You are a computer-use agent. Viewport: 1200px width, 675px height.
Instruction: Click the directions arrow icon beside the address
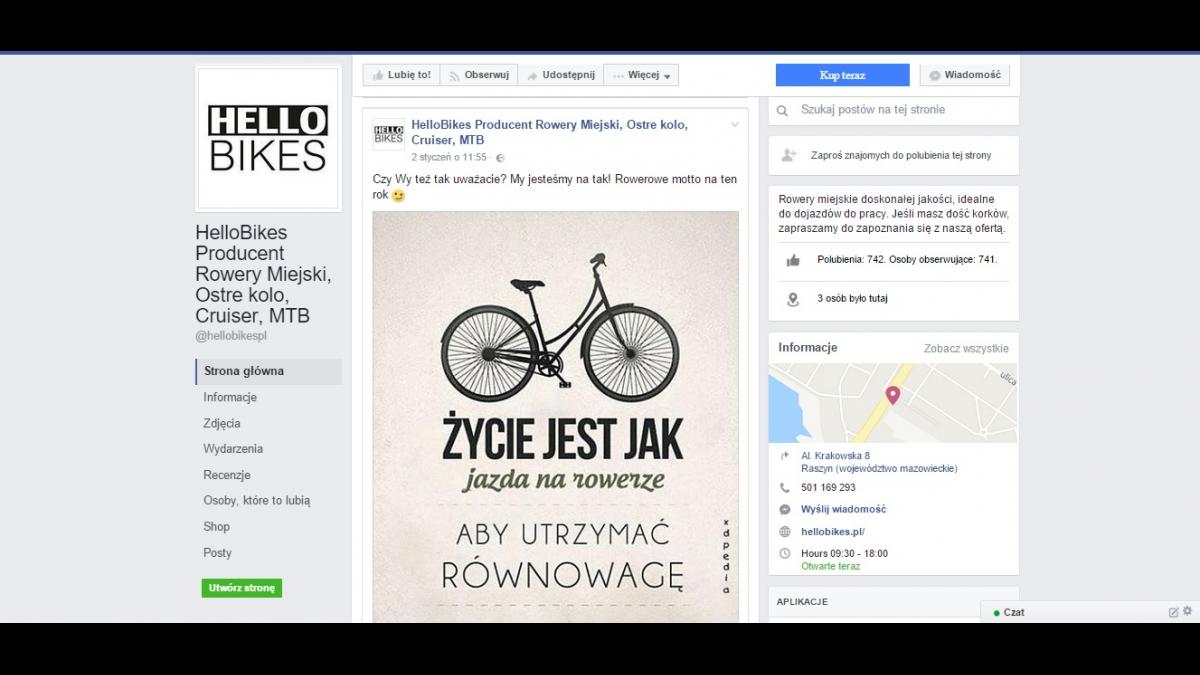(785, 456)
